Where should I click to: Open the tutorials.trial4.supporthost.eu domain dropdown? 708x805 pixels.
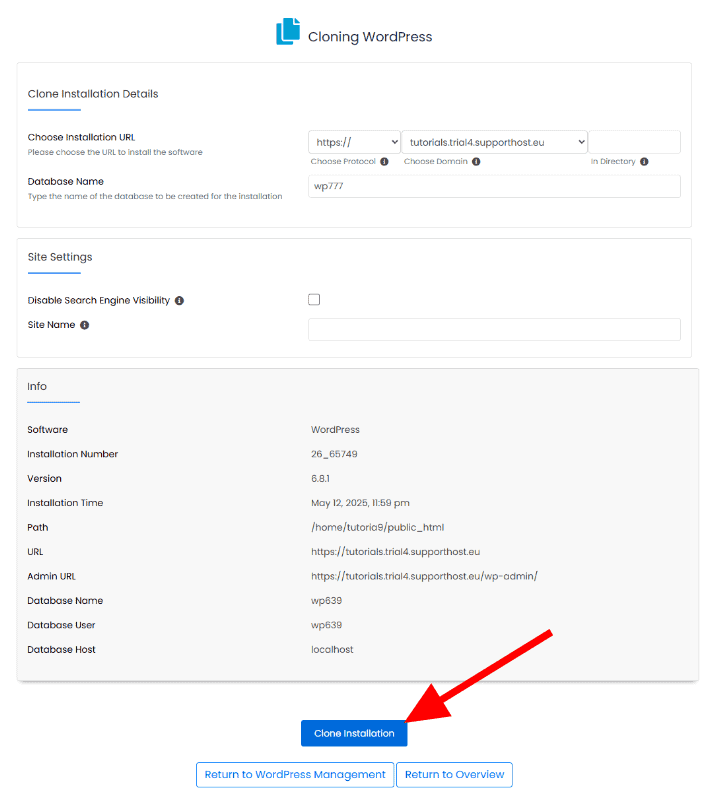pos(494,142)
